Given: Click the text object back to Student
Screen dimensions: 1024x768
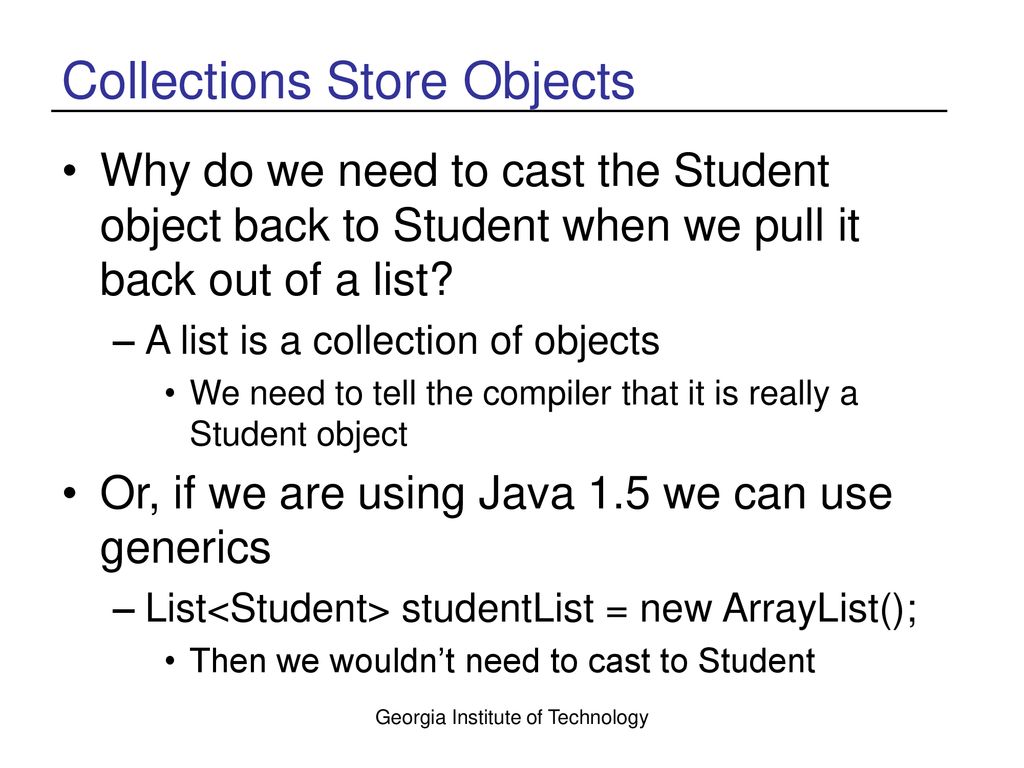Looking at the screenshot, I should click(325, 227).
